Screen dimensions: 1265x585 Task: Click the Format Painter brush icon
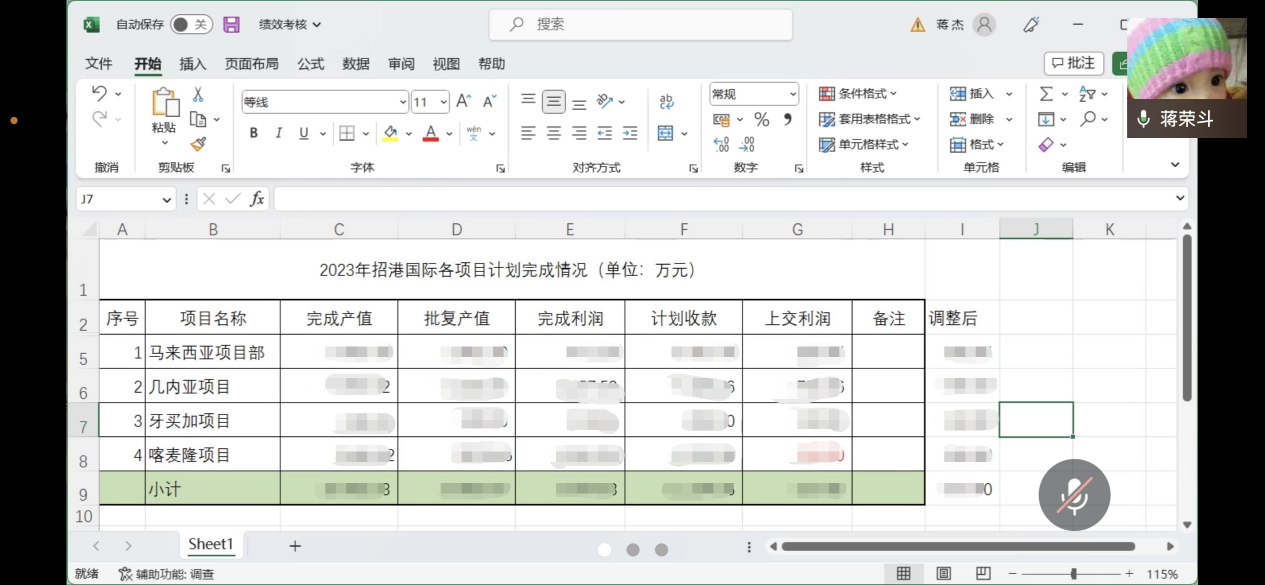[x=198, y=144]
